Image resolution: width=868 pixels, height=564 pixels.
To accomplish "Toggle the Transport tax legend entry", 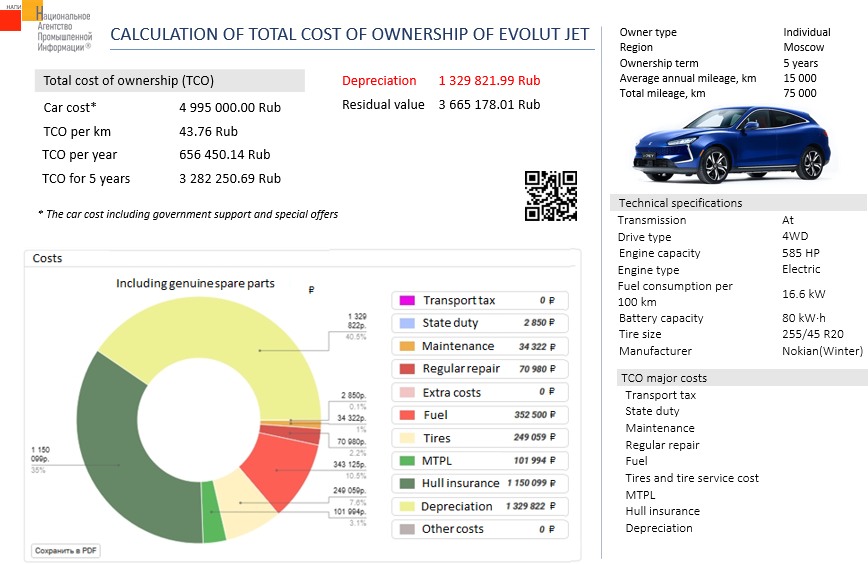I will coord(479,300).
